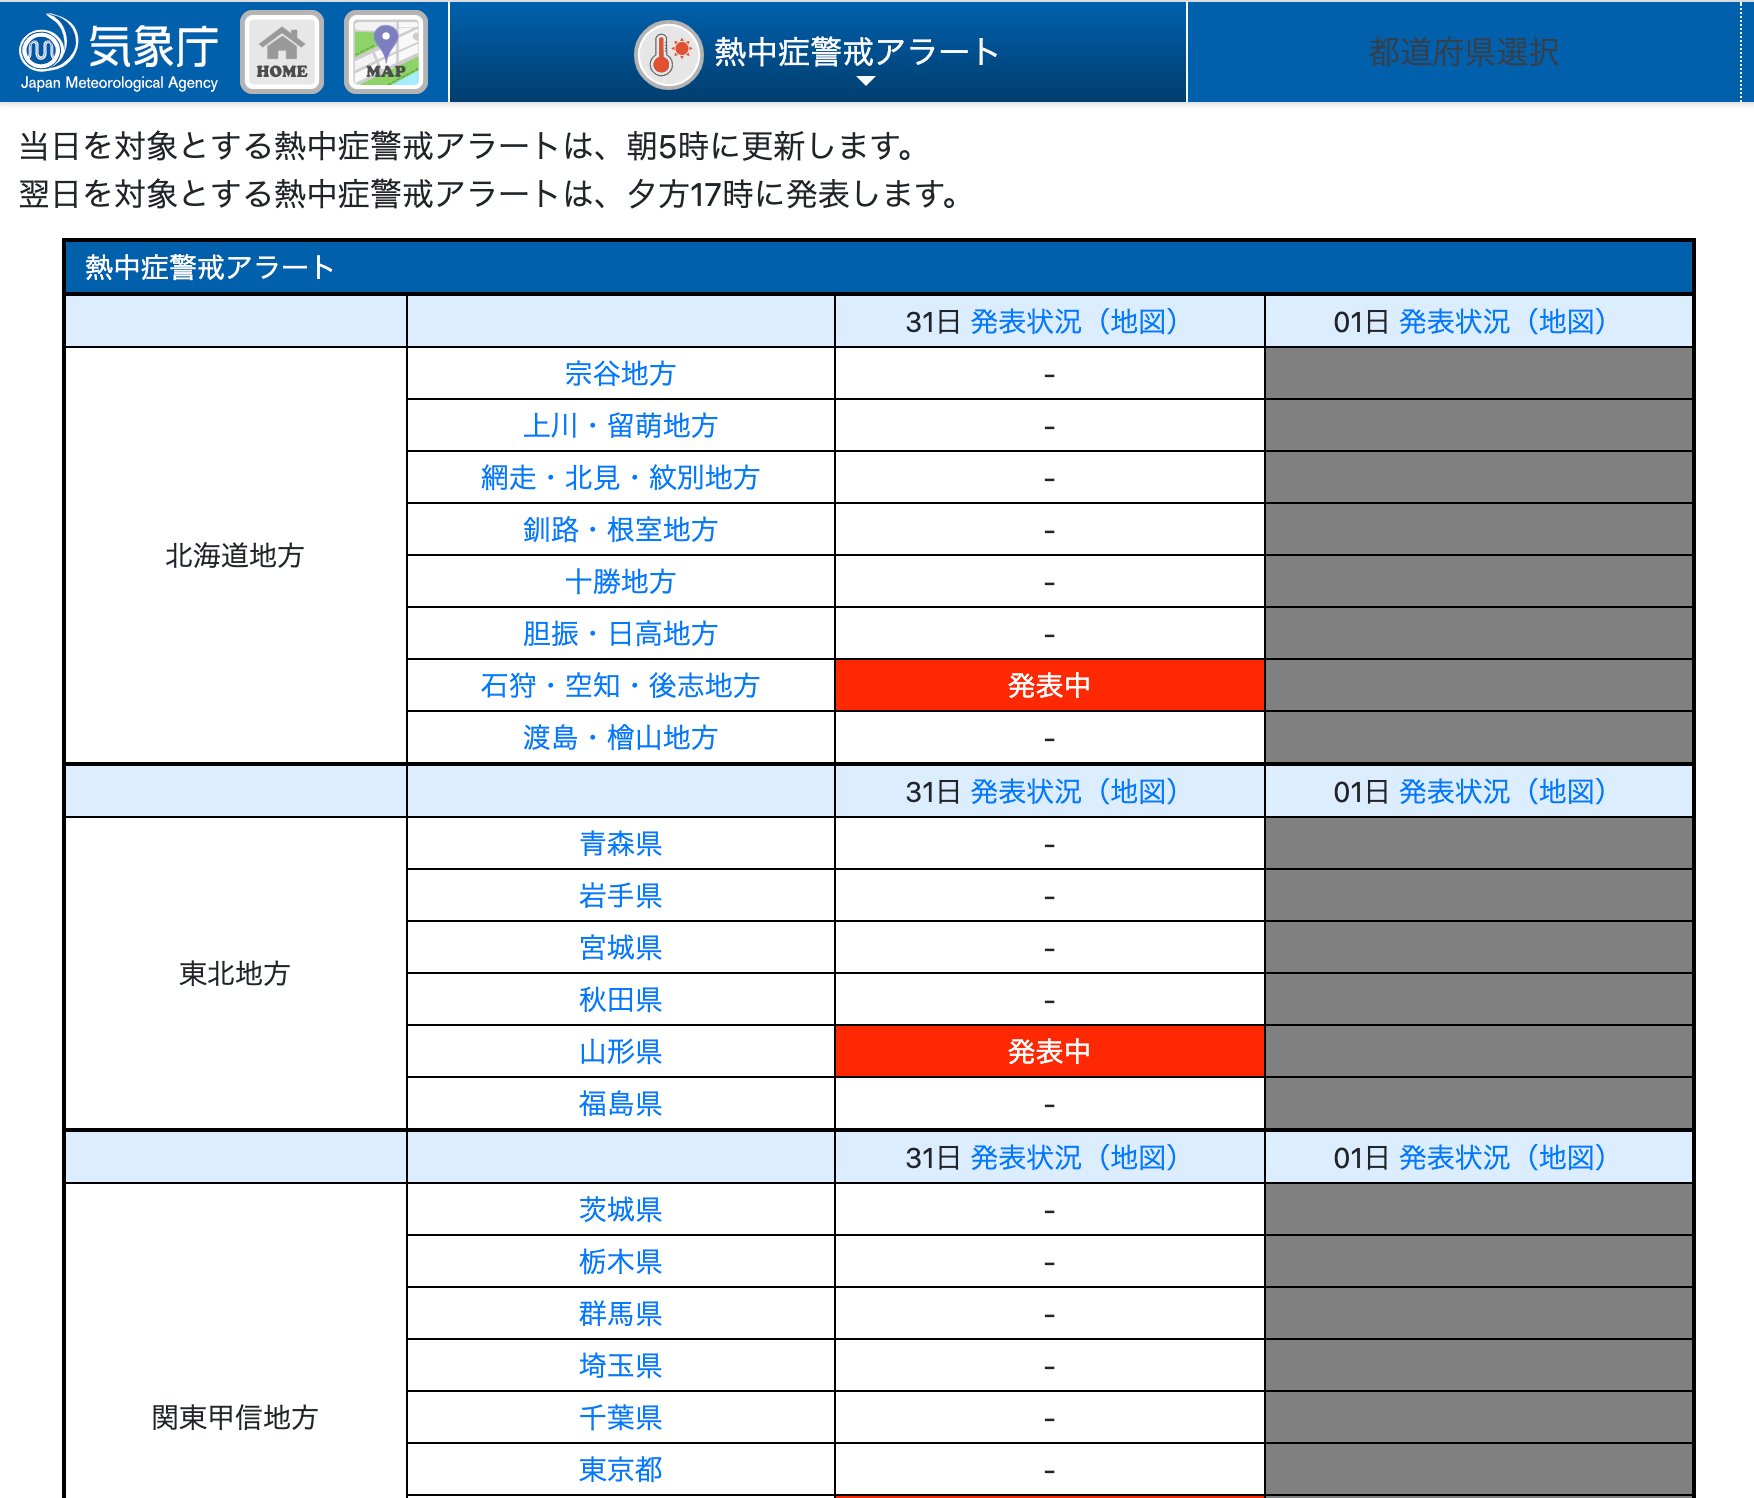Open 01日 発表状況（地図） link in Kanto section
This screenshot has width=1754, height=1498.
pos(1501,1158)
